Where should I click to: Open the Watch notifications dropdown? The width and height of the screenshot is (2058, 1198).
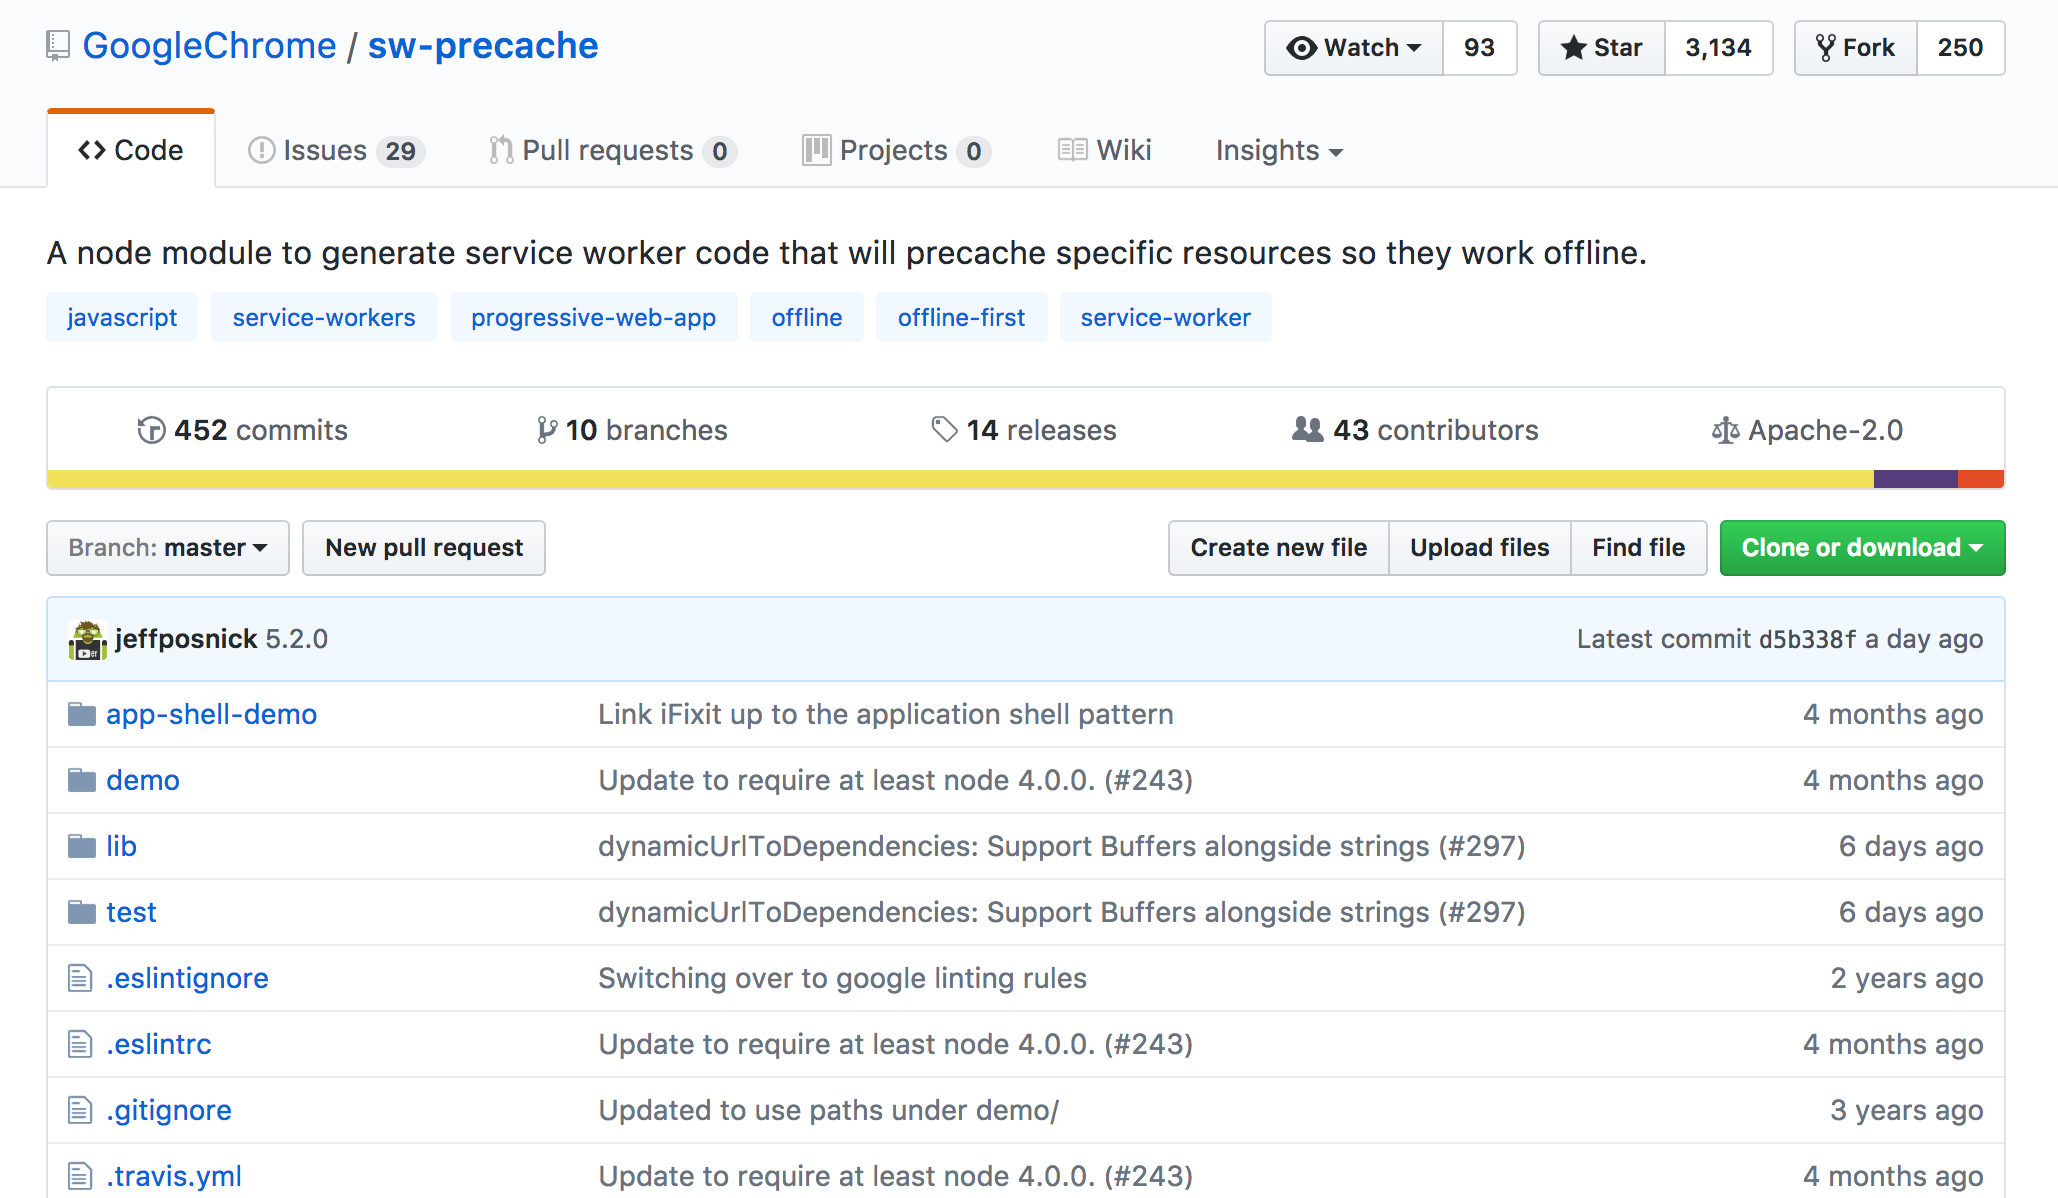point(1354,48)
